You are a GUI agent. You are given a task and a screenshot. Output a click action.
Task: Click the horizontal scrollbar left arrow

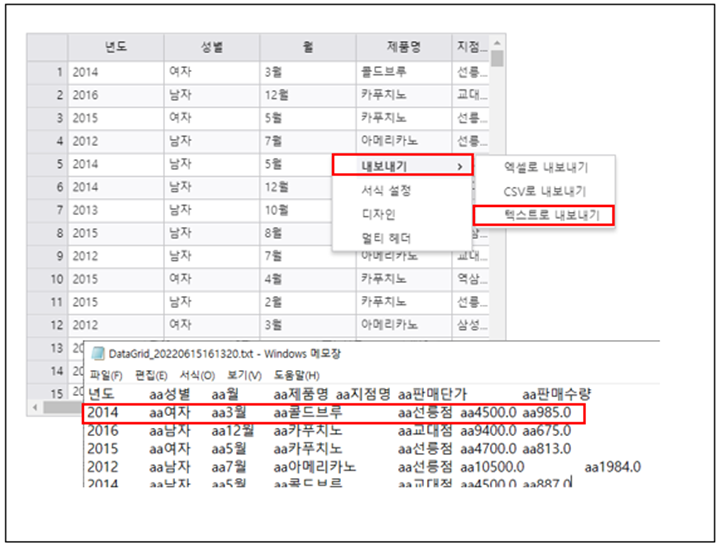35,407
